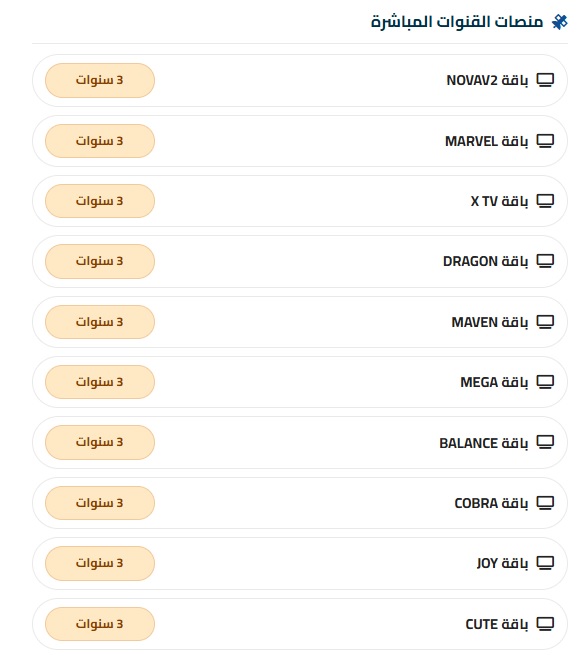Click the satellite icon beside the section heading
The width and height of the screenshot is (586, 658).
[x=560, y=22]
